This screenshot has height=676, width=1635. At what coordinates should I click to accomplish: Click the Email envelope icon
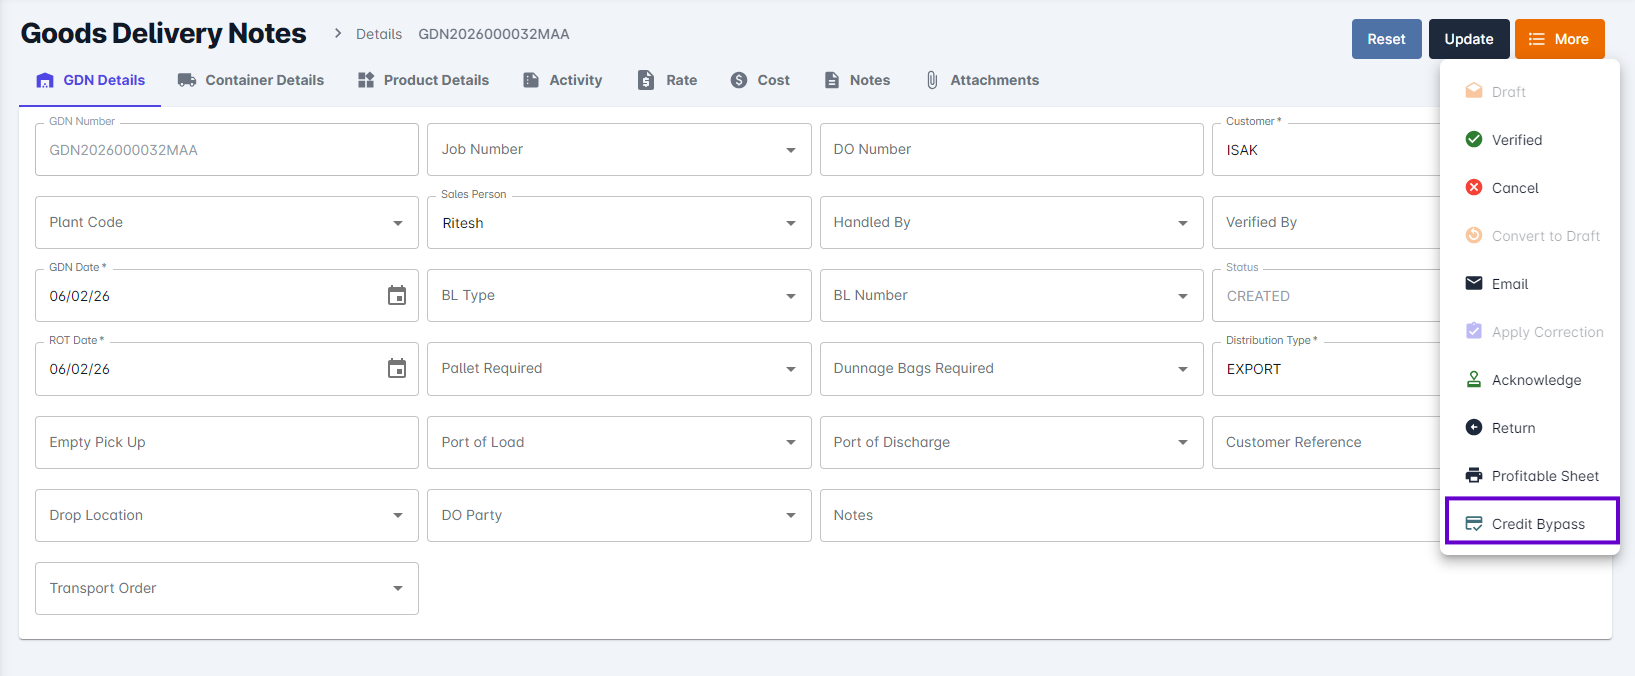[x=1473, y=284]
